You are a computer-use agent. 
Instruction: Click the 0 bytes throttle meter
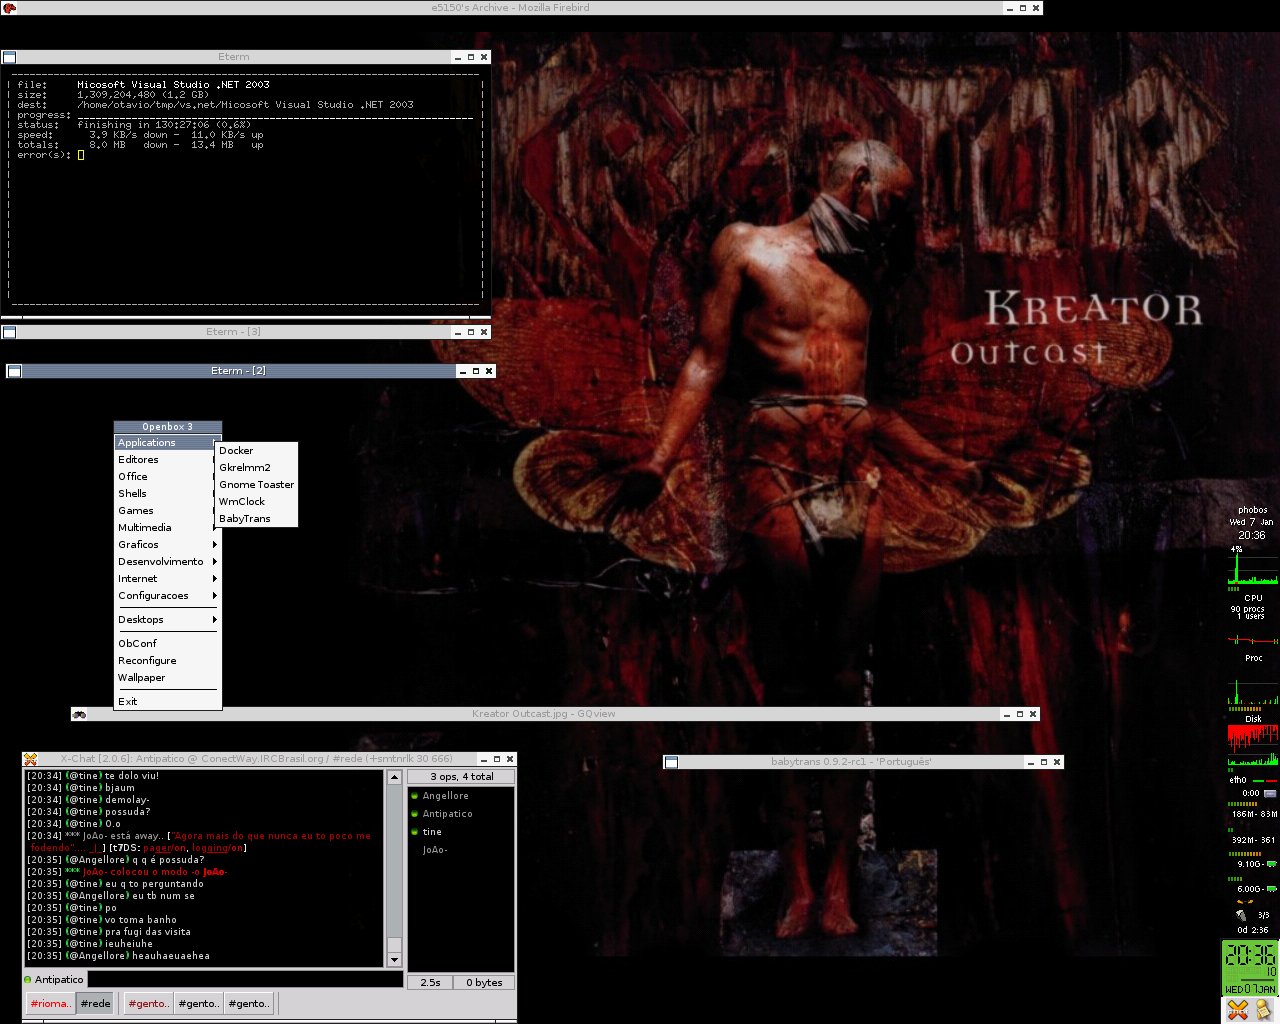(x=485, y=982)
